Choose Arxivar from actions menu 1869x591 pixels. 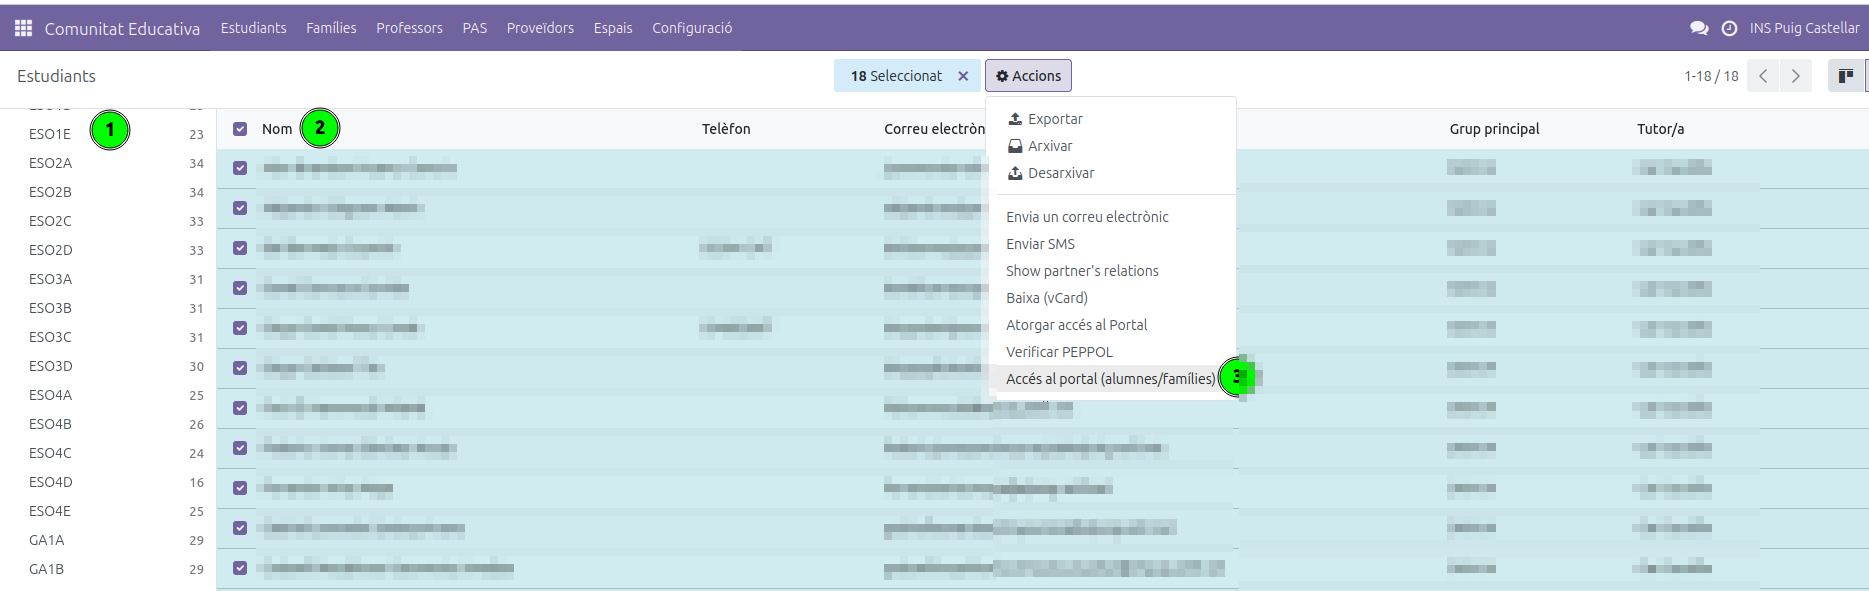(1040, 146)
